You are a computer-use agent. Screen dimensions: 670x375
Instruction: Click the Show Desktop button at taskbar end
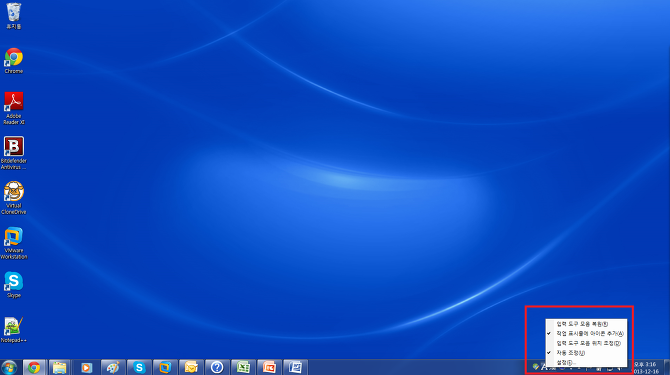point(667,367)
